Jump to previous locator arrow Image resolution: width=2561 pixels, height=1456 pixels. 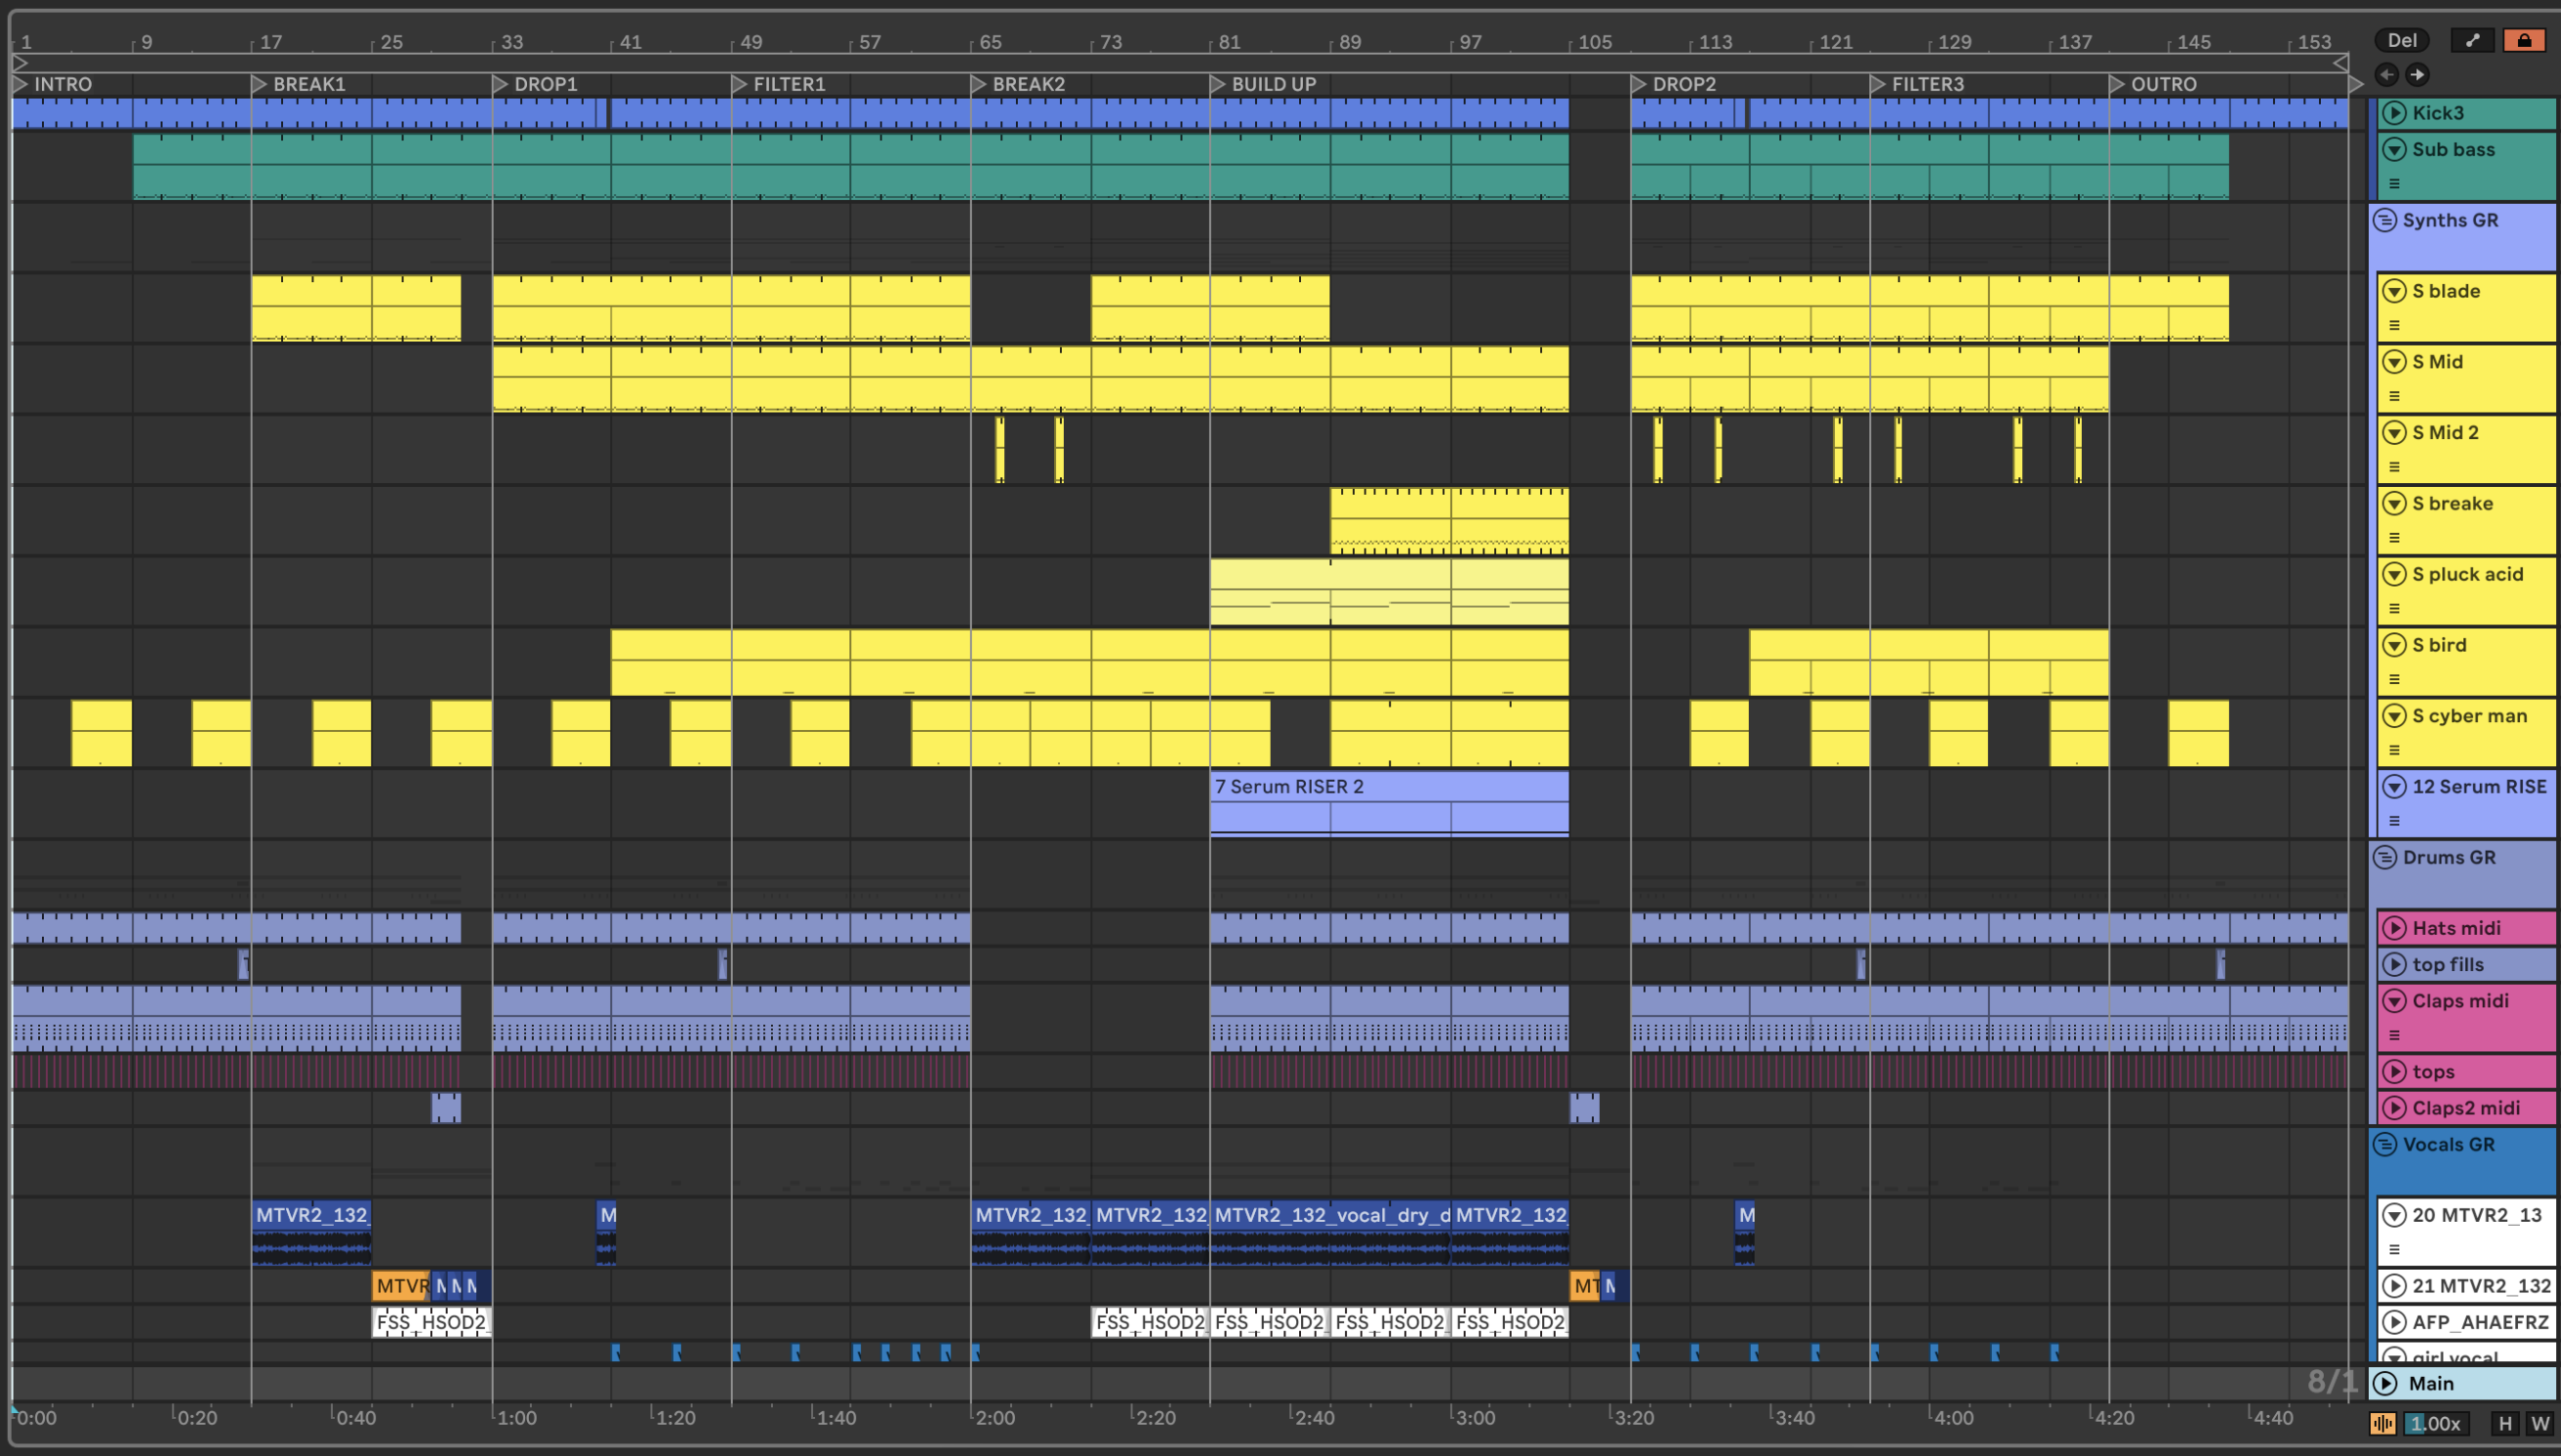2386,74
